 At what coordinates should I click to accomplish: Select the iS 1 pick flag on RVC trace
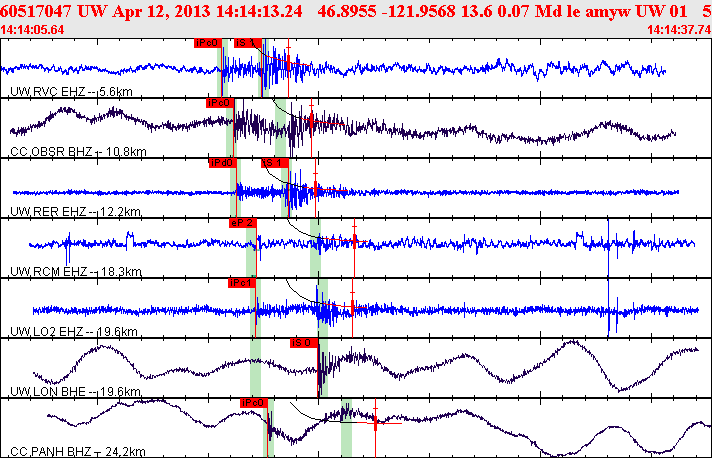point(248,43)
